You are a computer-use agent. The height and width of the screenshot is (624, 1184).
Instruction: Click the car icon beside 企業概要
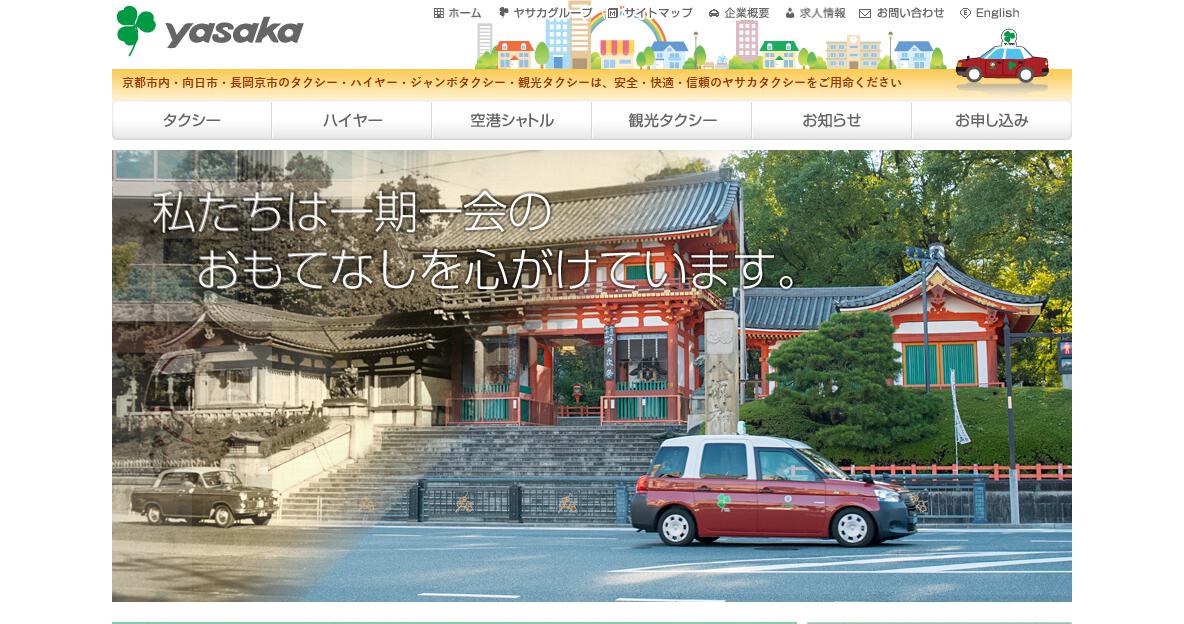[714, 13]
